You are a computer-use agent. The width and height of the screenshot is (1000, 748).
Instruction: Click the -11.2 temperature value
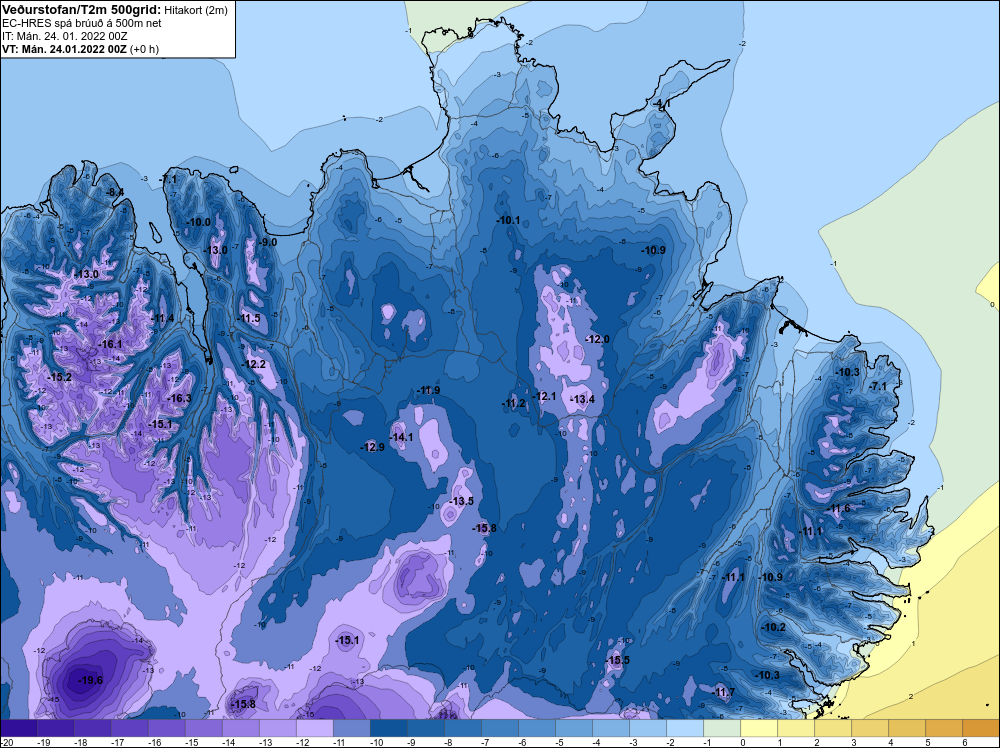click(x=513, y=403)
